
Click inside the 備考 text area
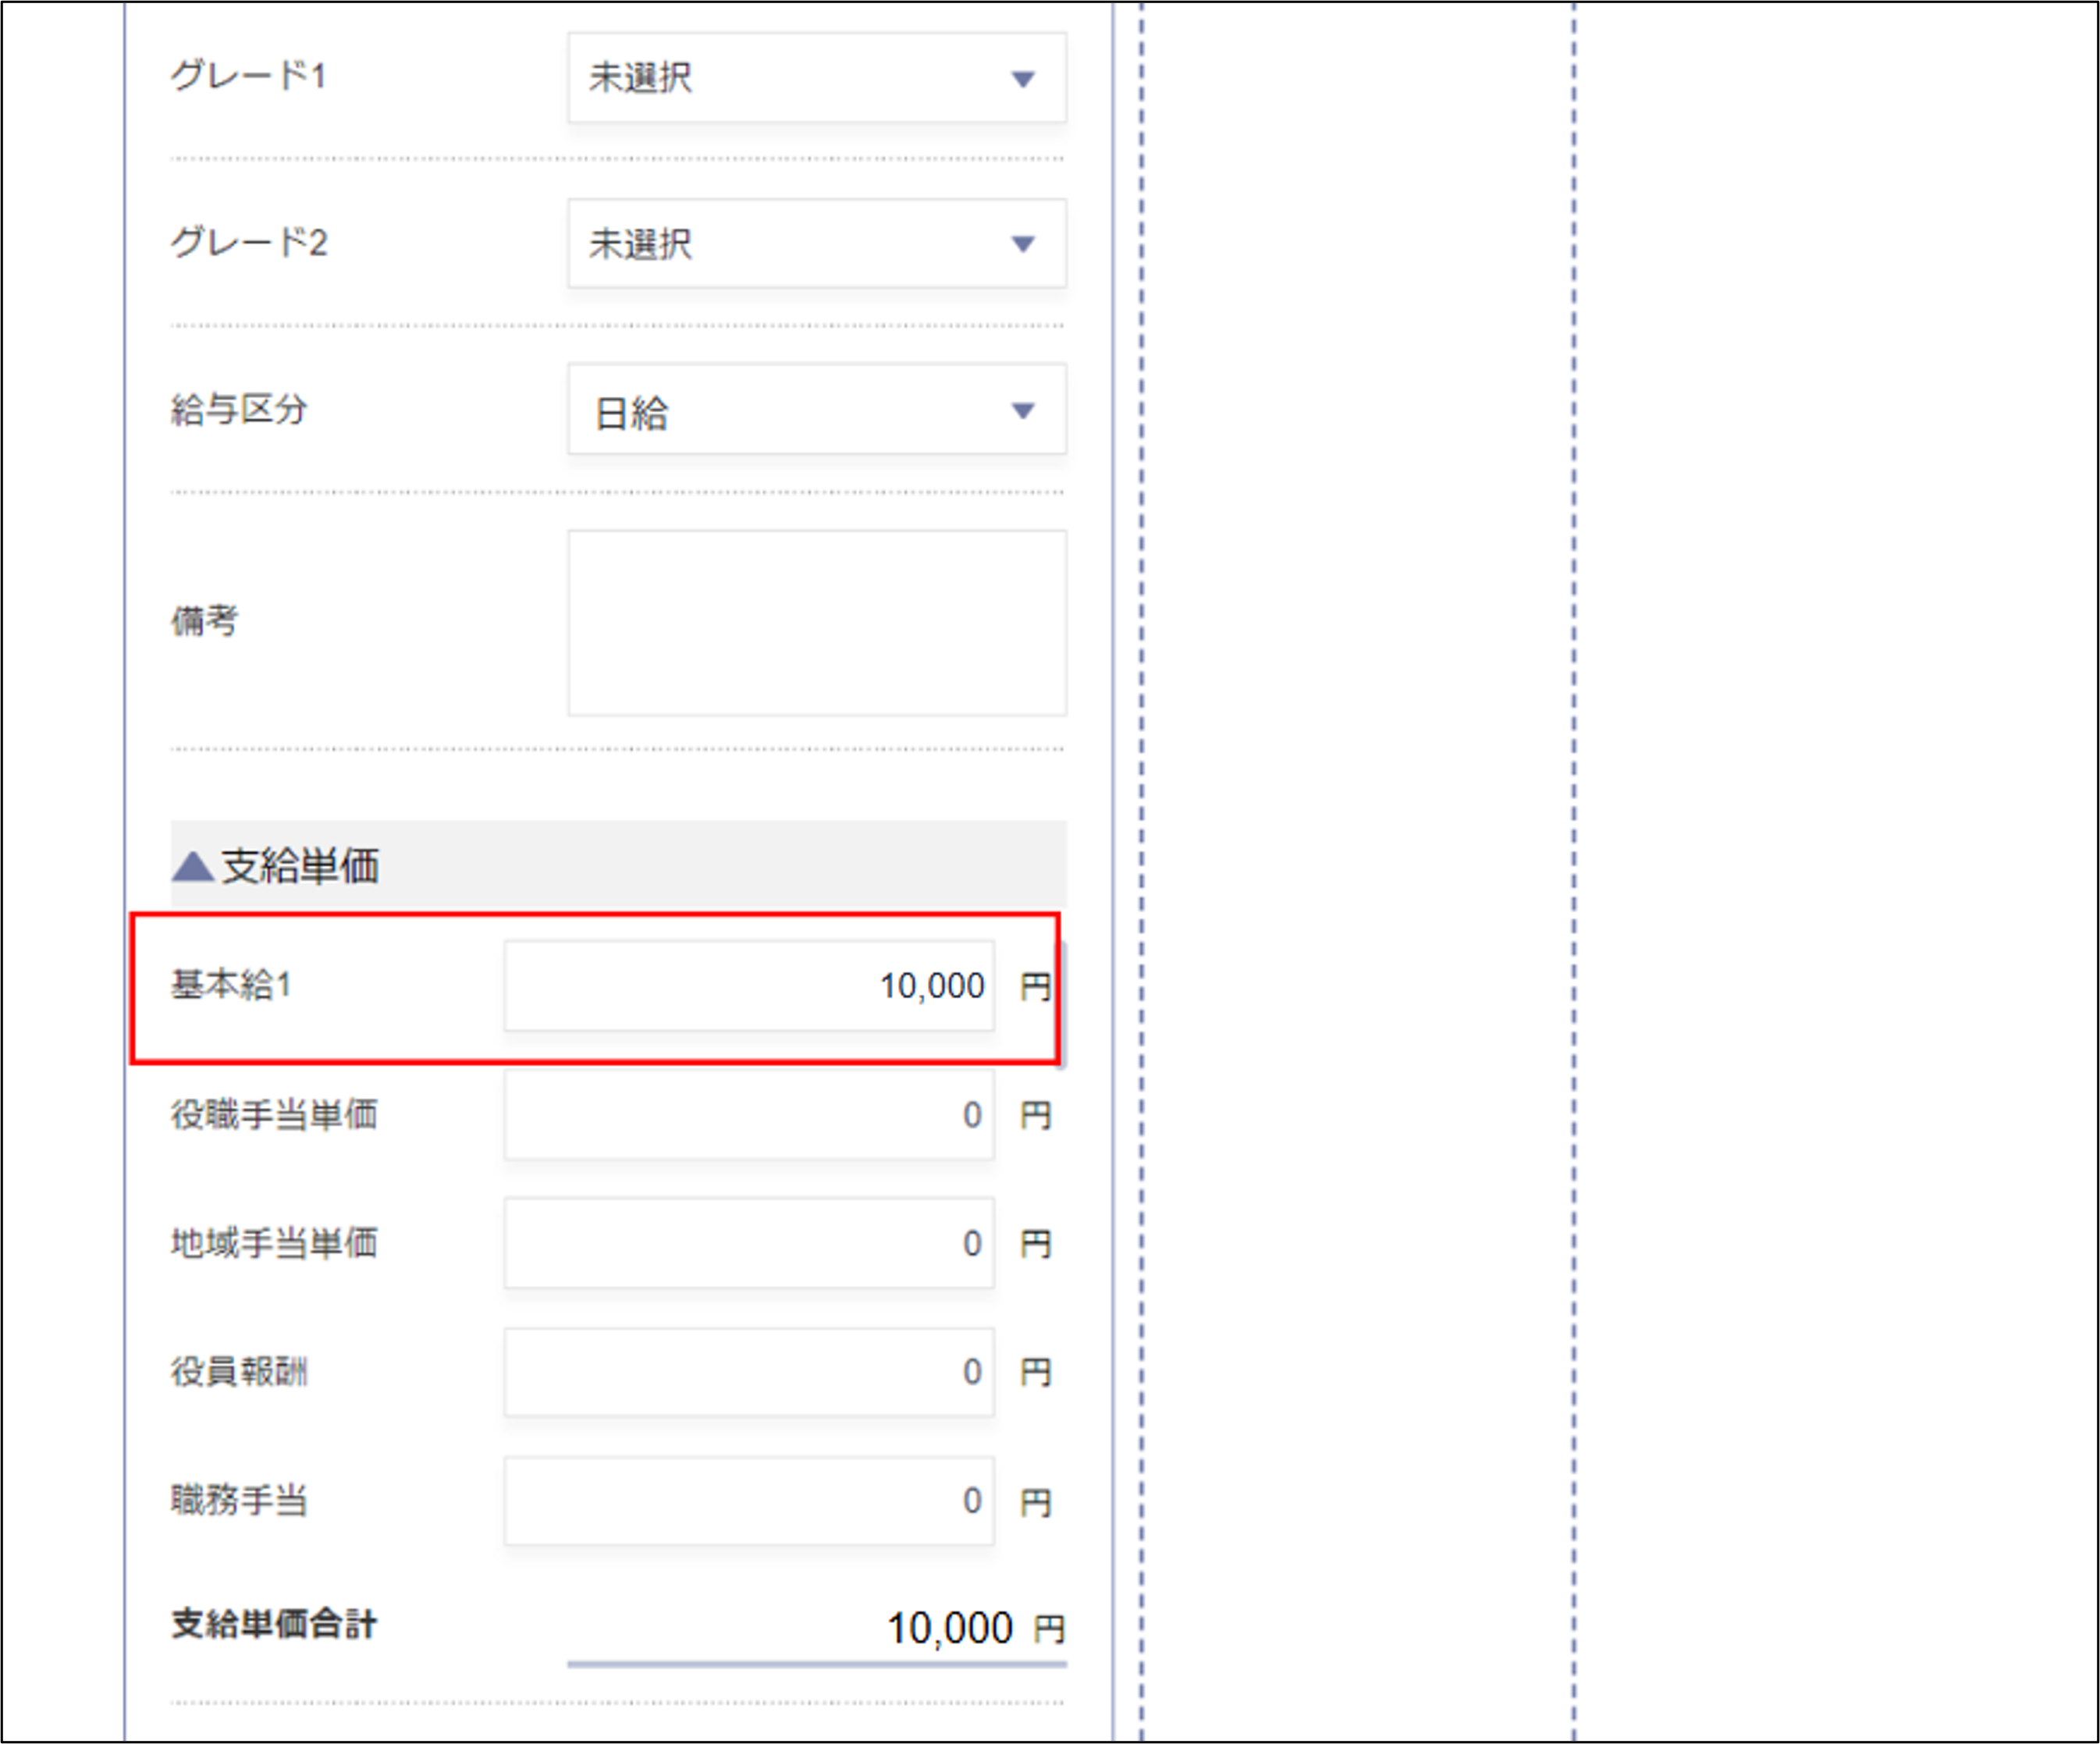pos(816,623)
